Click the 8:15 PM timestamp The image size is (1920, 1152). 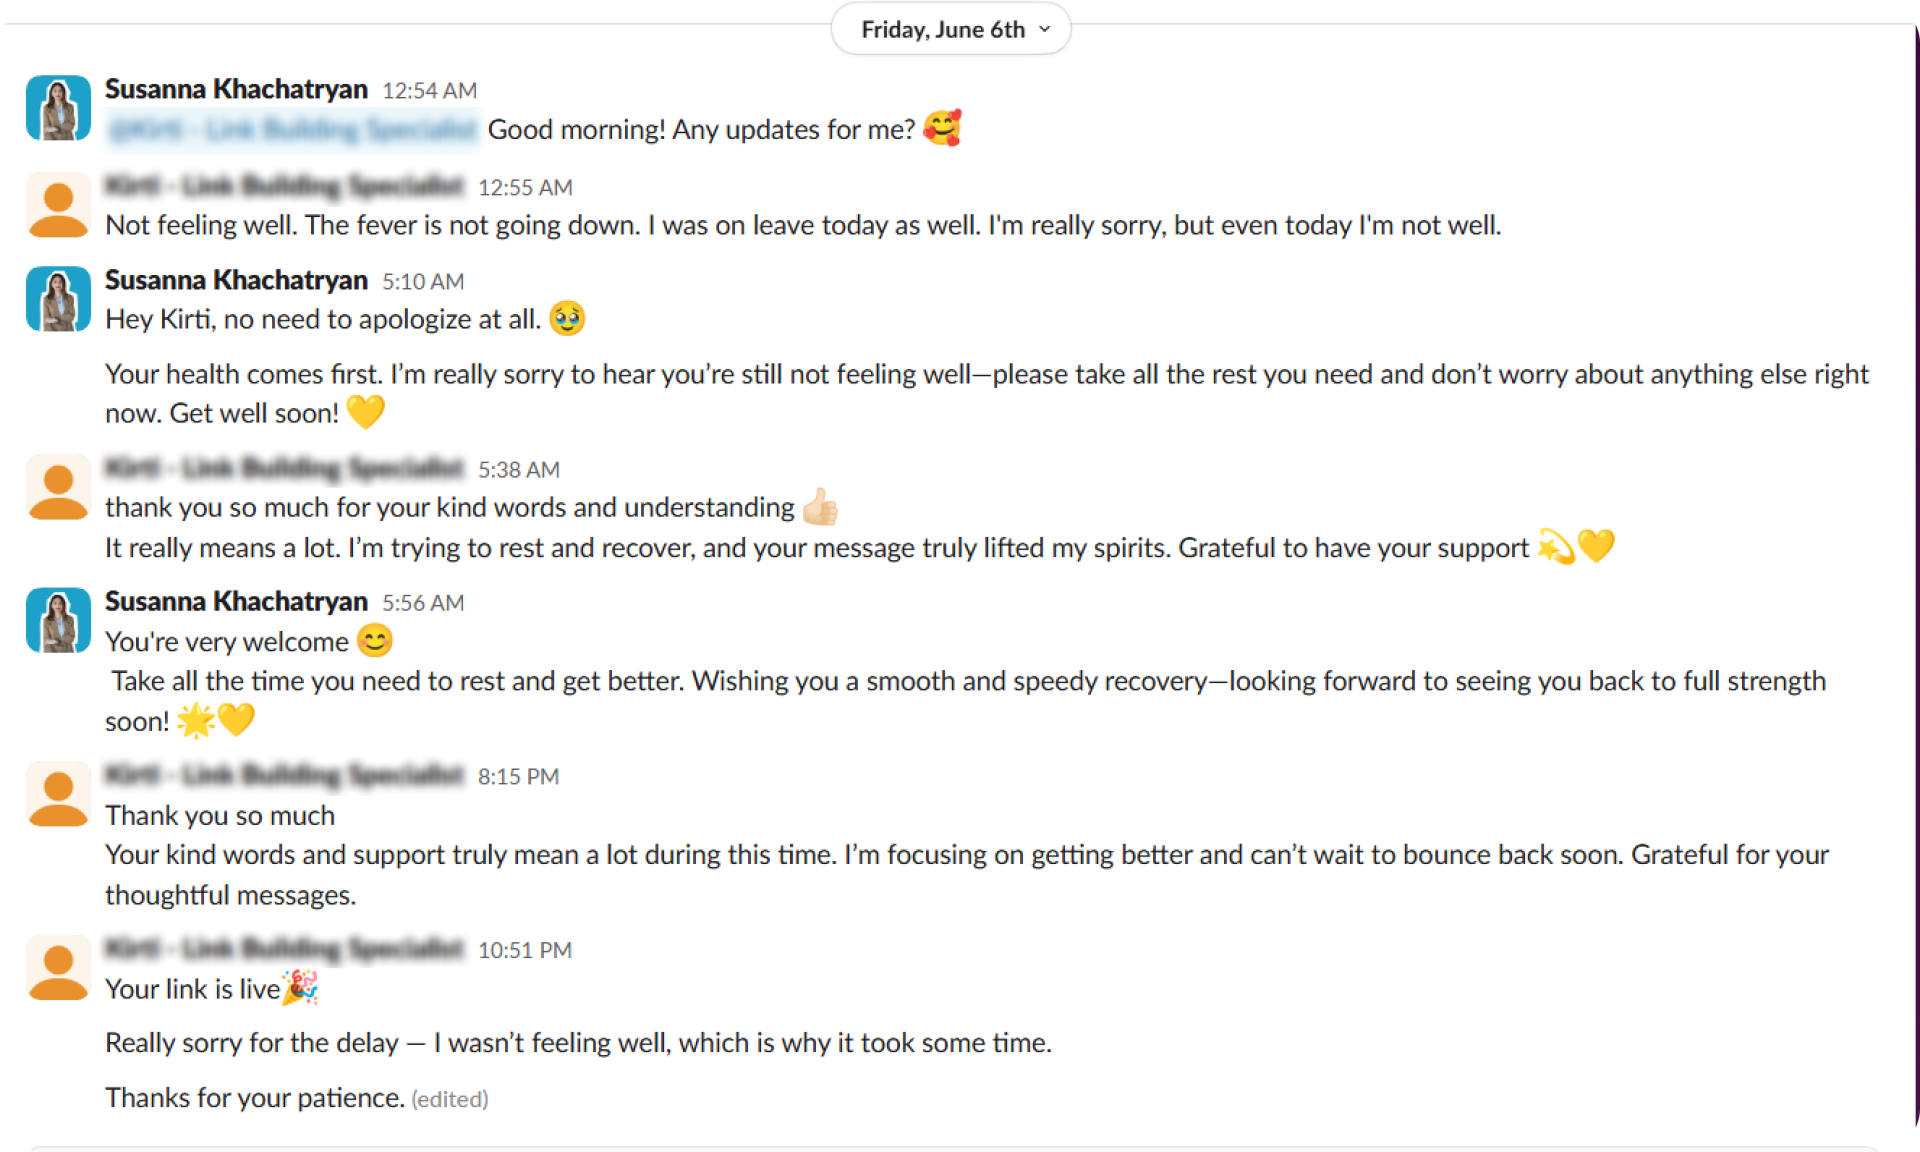[x=518, y=777]
